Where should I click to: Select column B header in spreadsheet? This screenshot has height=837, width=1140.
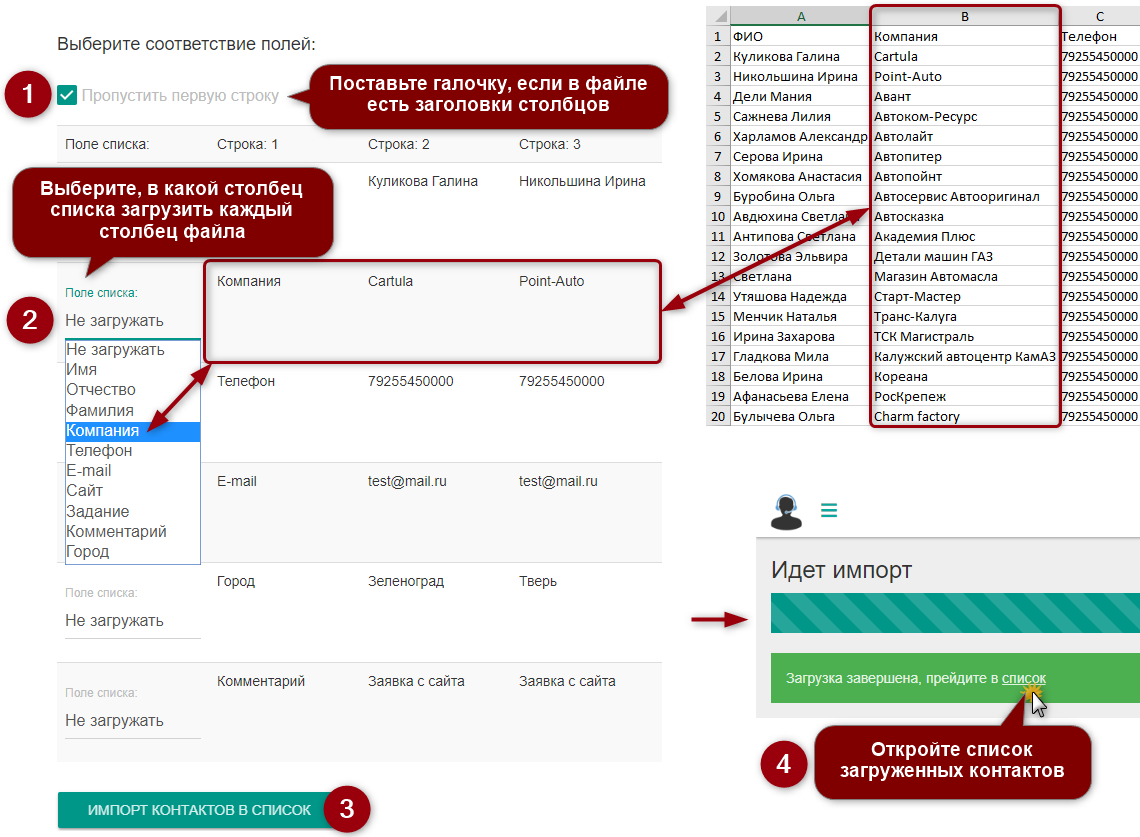[964, 16]
